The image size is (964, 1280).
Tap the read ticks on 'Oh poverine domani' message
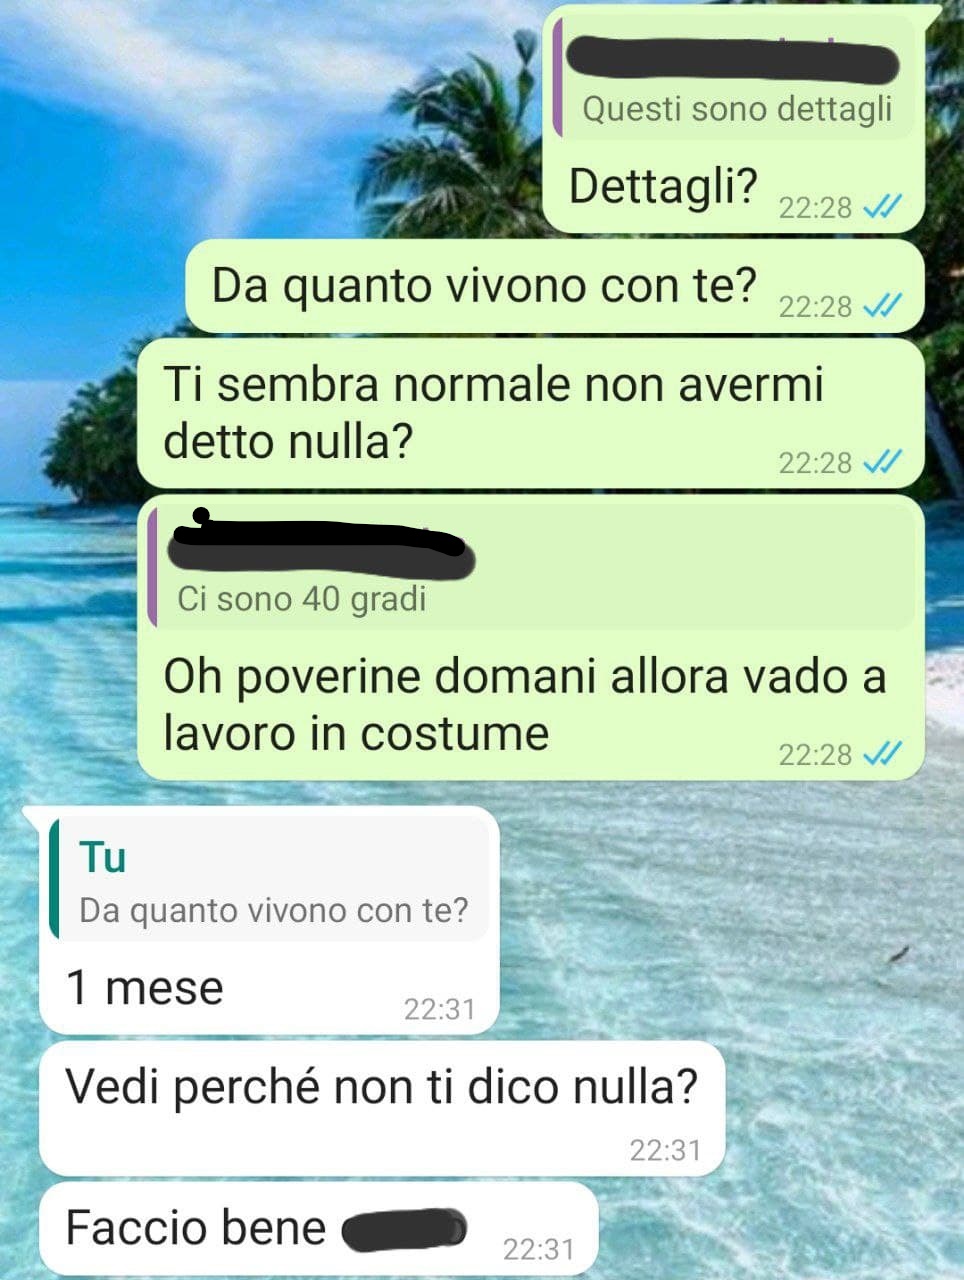882,753
